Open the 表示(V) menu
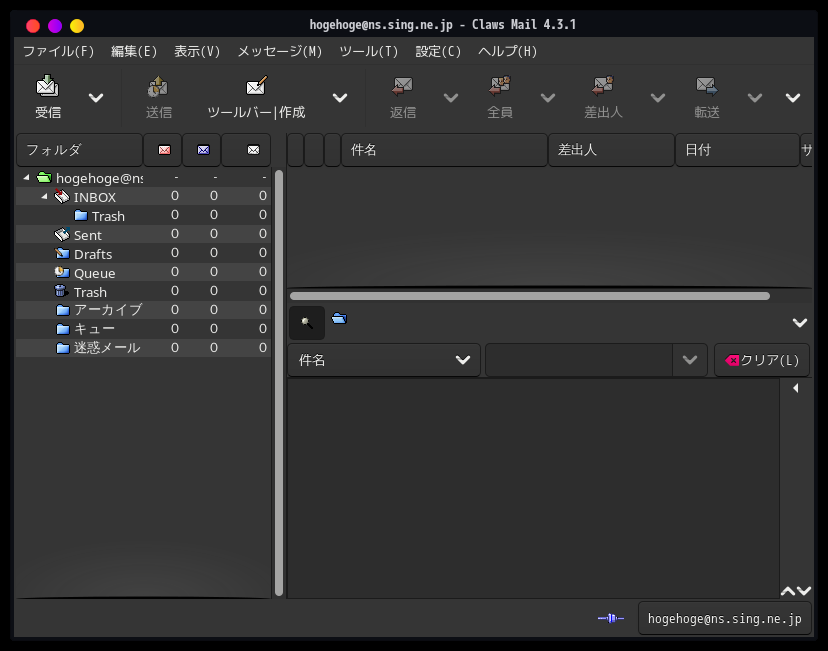 click(197, 51)
